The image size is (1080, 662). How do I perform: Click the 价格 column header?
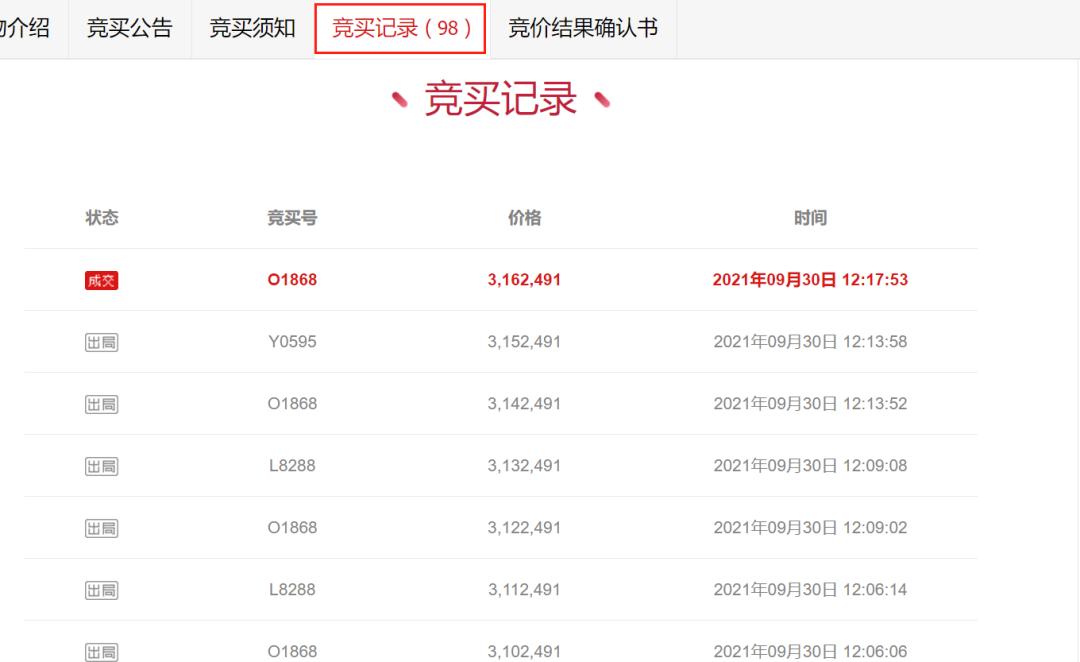click(524, 217)
